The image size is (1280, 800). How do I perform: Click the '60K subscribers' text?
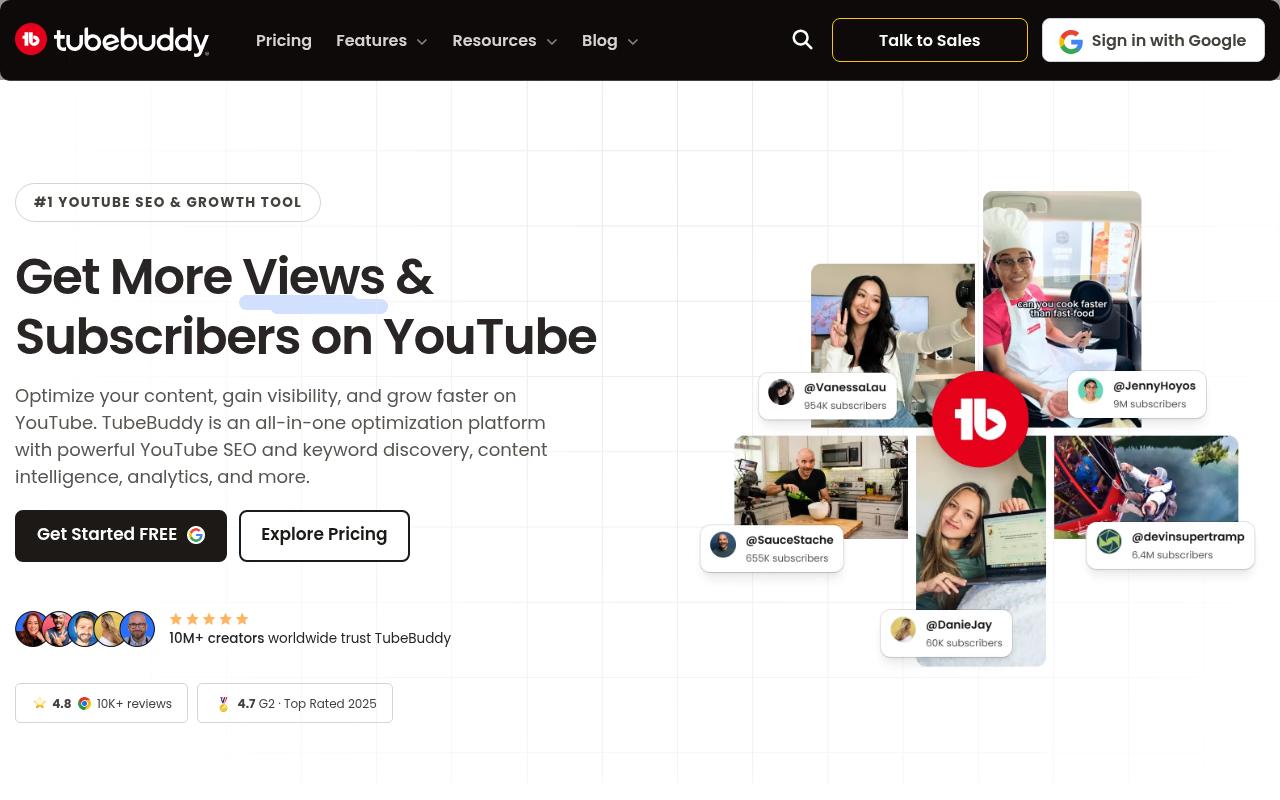pos(964,643)
